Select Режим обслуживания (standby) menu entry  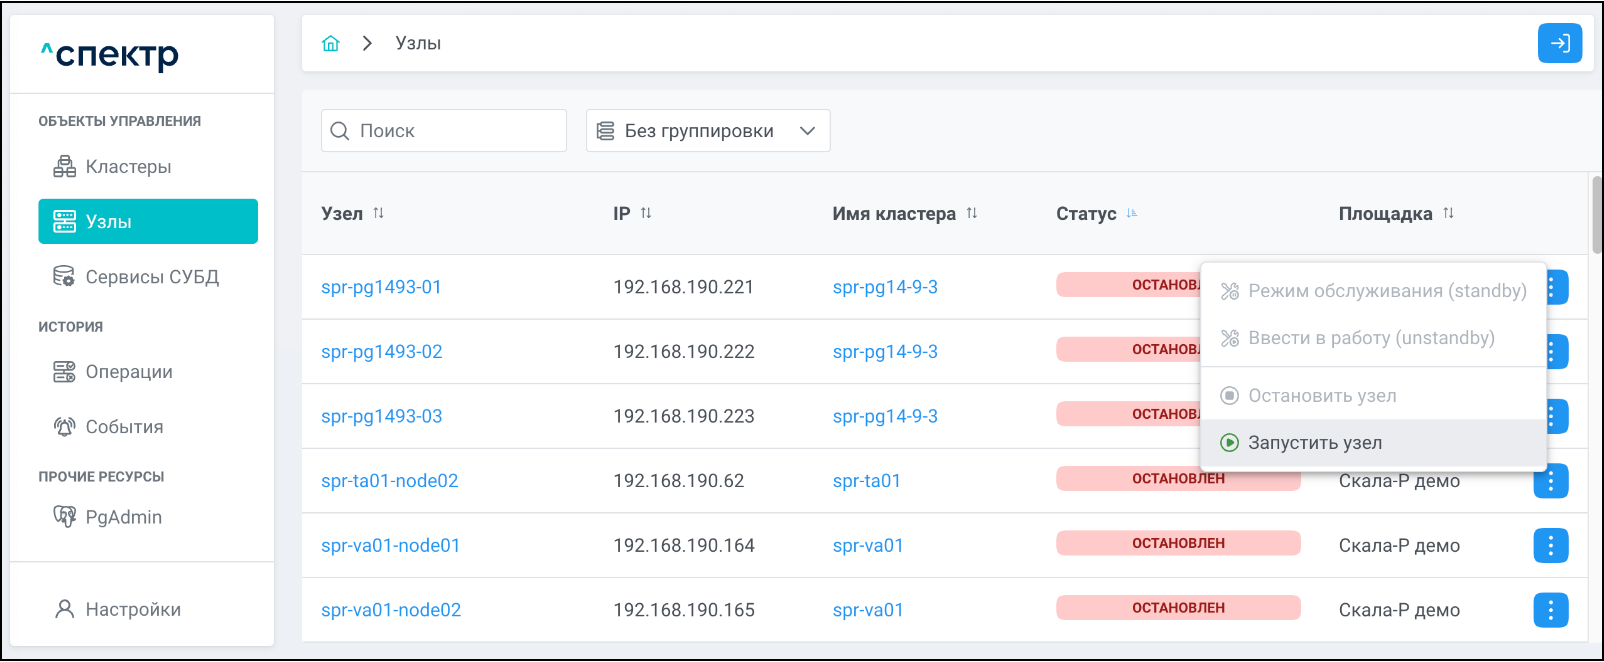point(1386,291)
